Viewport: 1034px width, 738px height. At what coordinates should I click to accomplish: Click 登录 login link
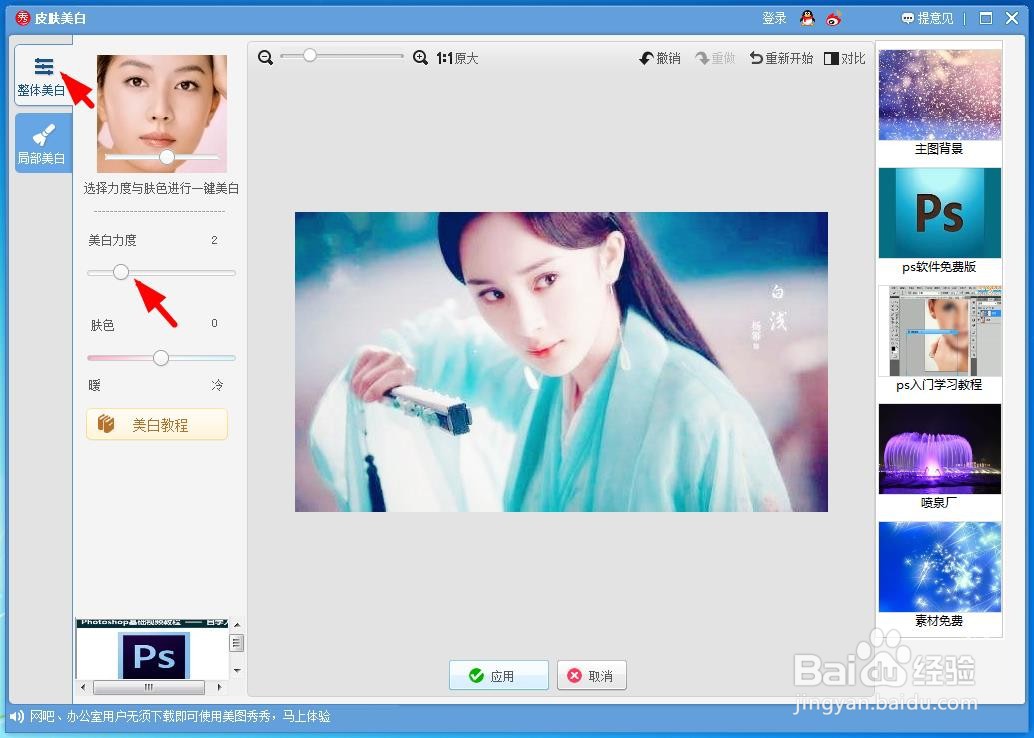coord(774,18)
